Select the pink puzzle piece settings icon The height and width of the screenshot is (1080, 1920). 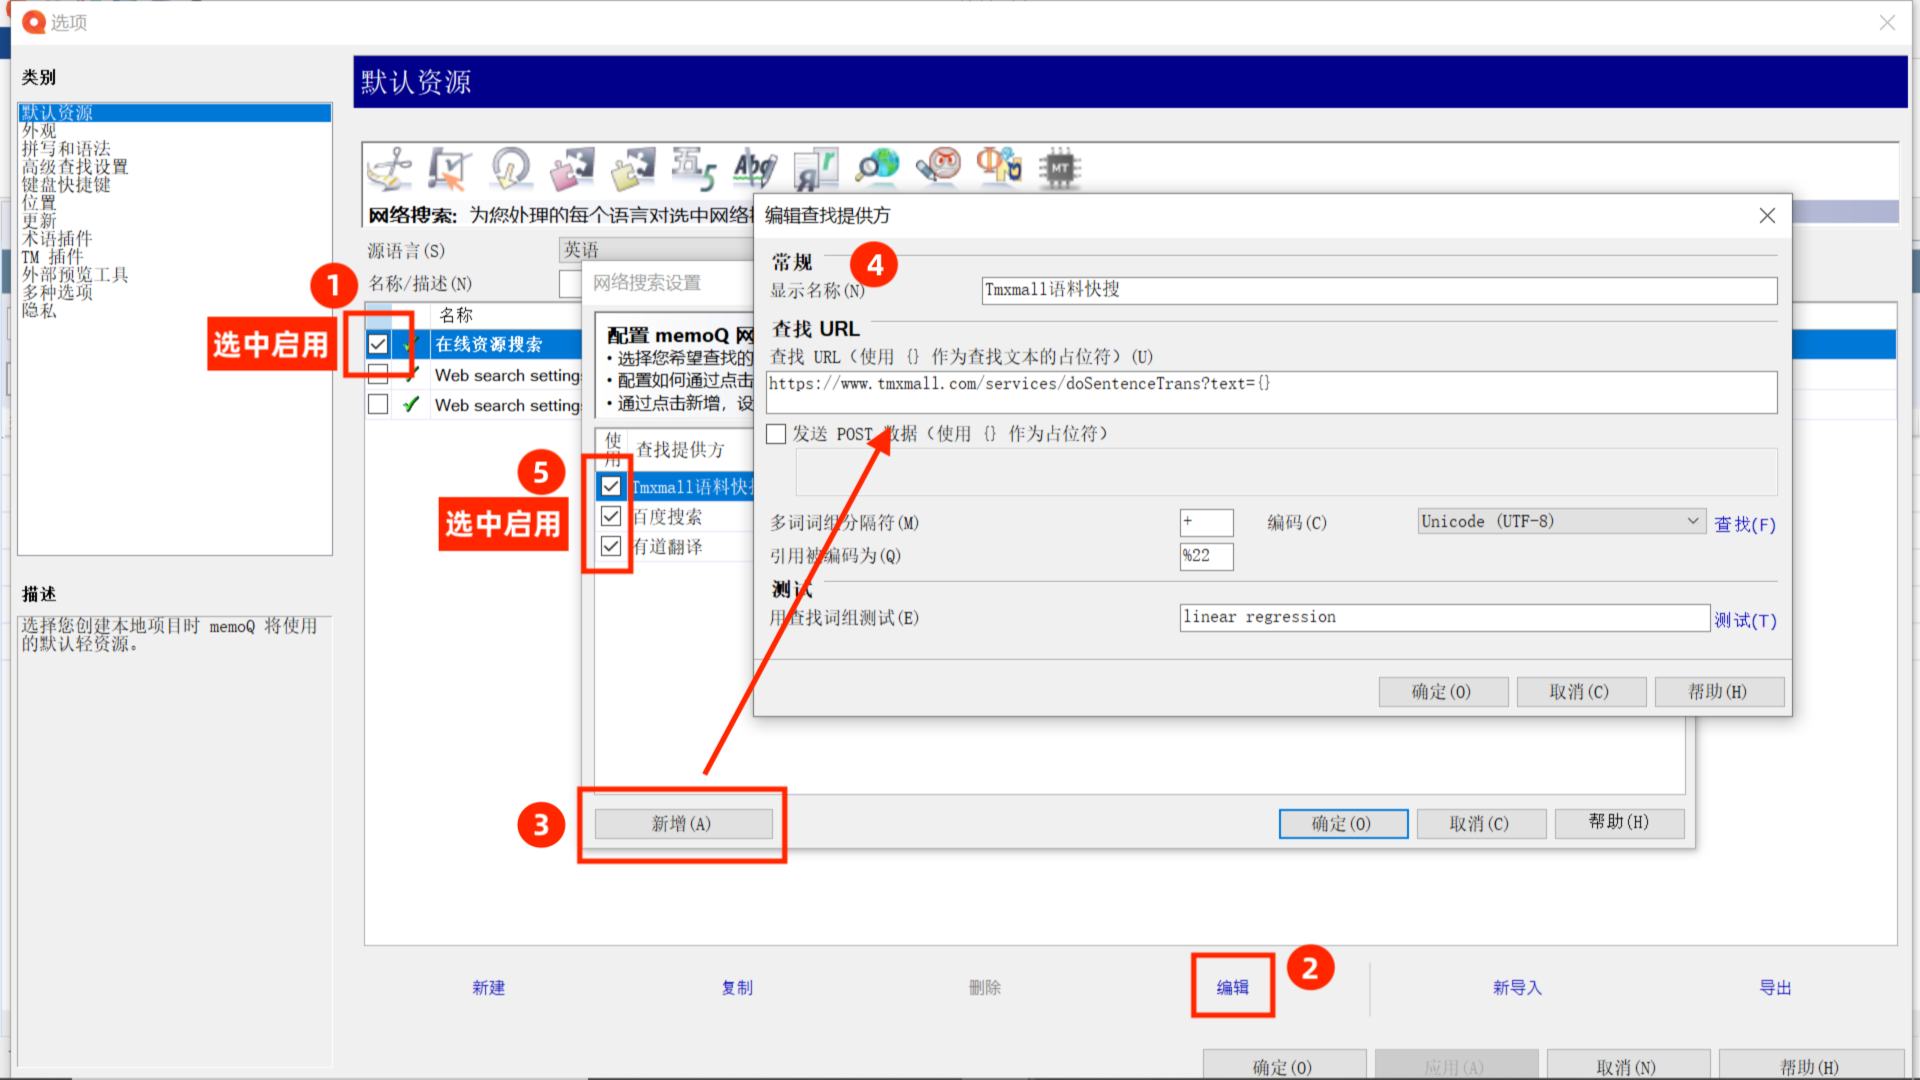click(x=572, y=168)
